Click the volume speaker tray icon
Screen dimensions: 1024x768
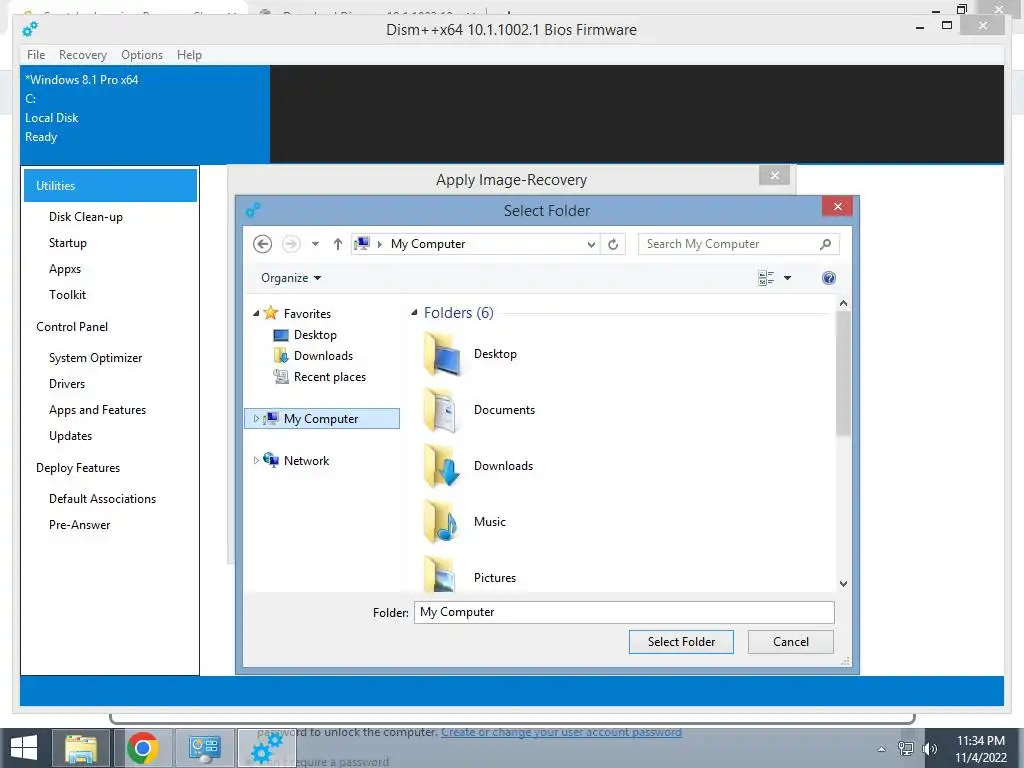(x=929, y=749)
